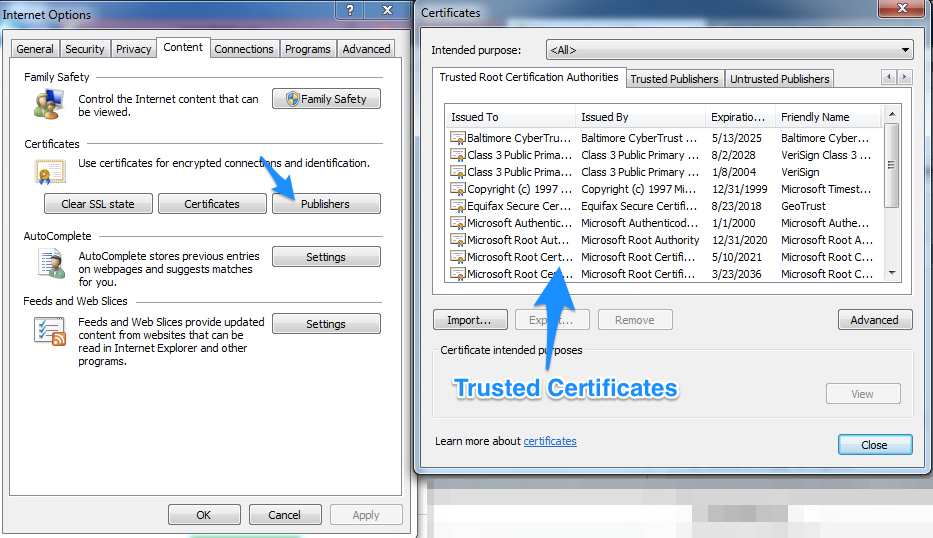The height and width of the screenshot is (538, 933).
Task: Click Cancel in Internet Options
Action: tap(285, 515)
